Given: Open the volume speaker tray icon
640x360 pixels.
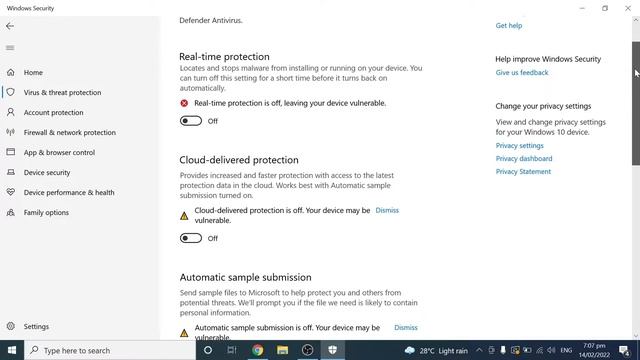Looking at the screenshot, I should coord(551,350).
